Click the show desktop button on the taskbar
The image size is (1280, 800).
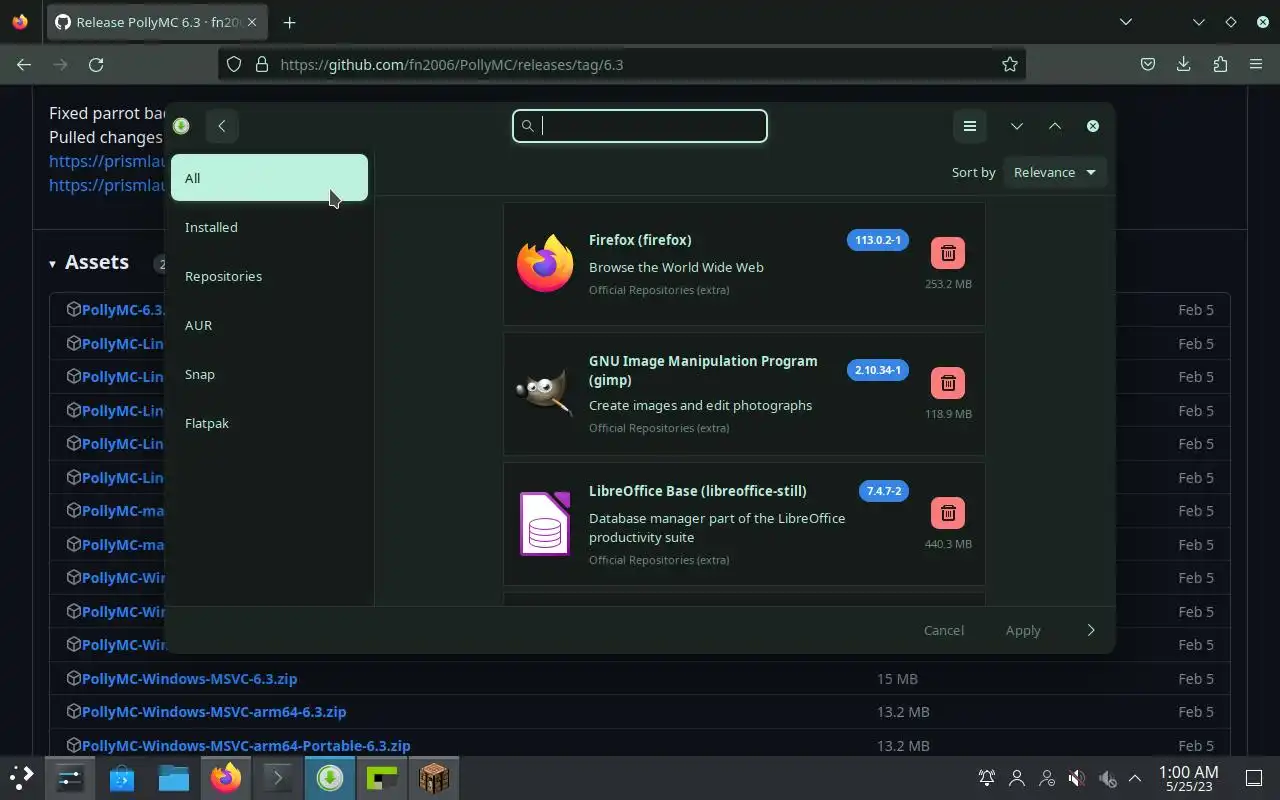(1254, 778)
